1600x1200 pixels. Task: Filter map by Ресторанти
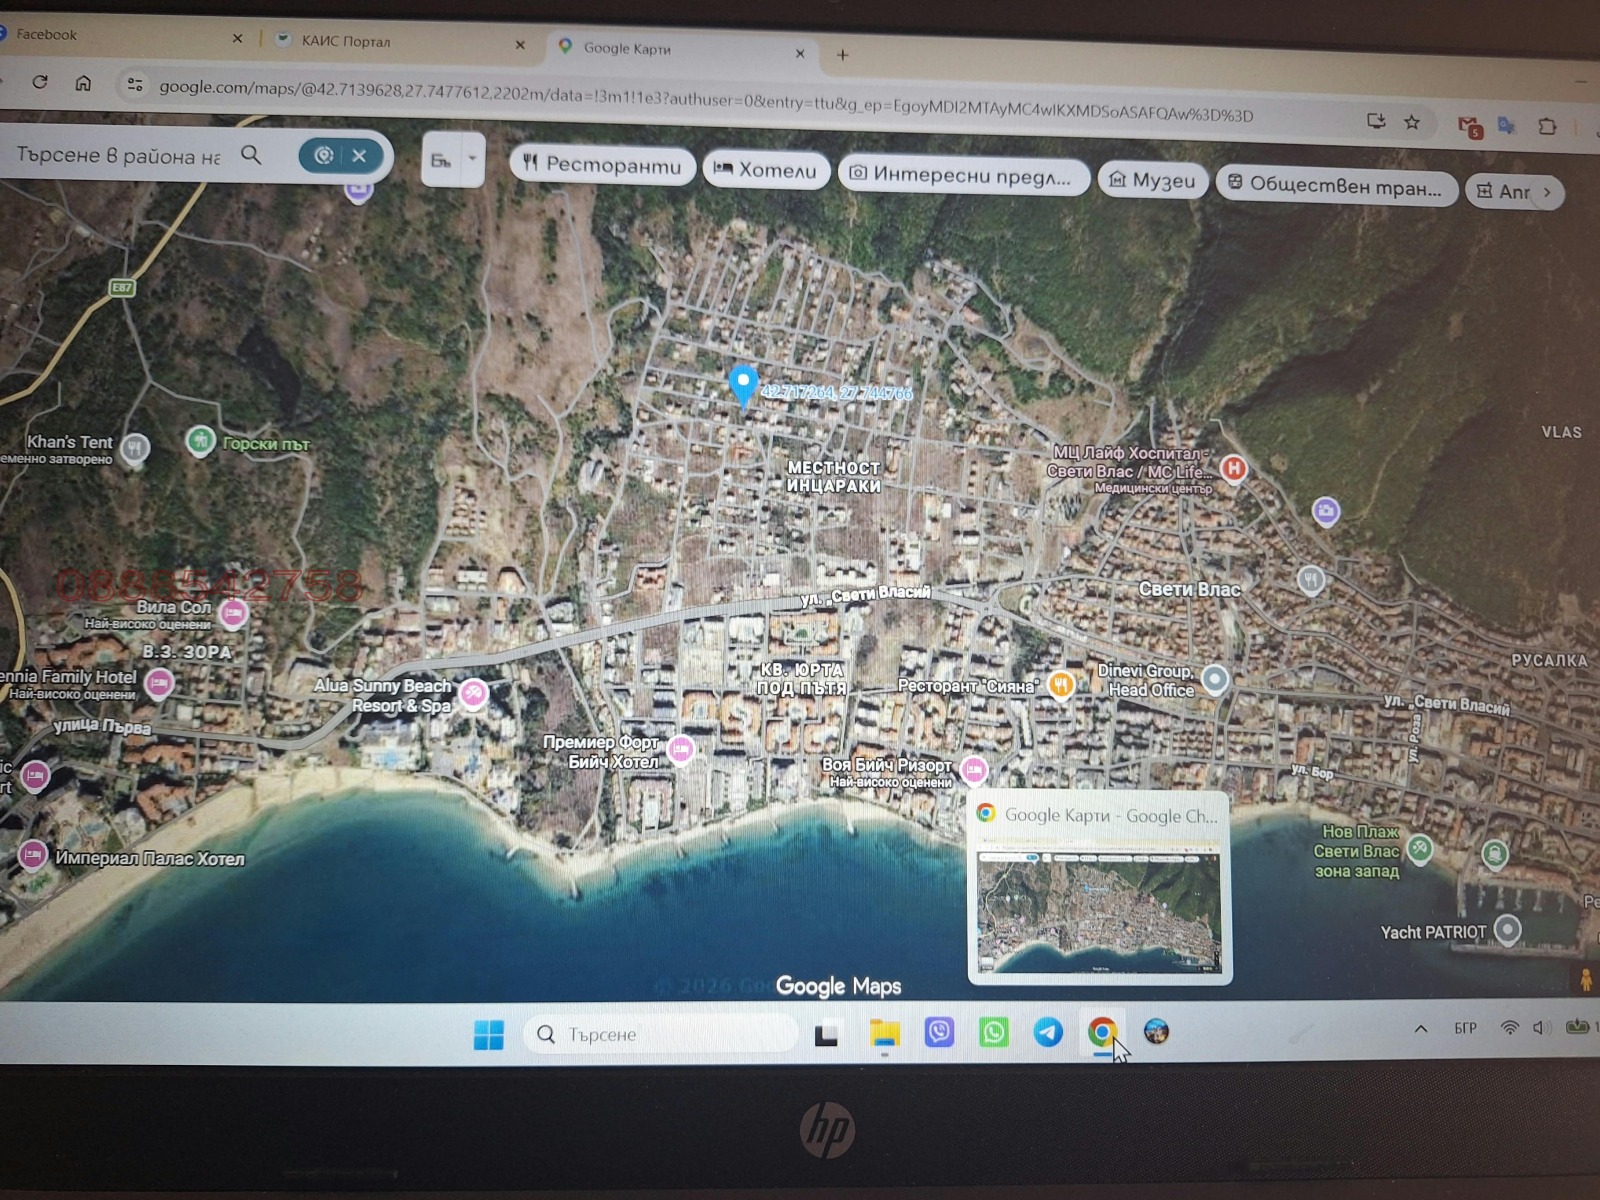[603, 165]
